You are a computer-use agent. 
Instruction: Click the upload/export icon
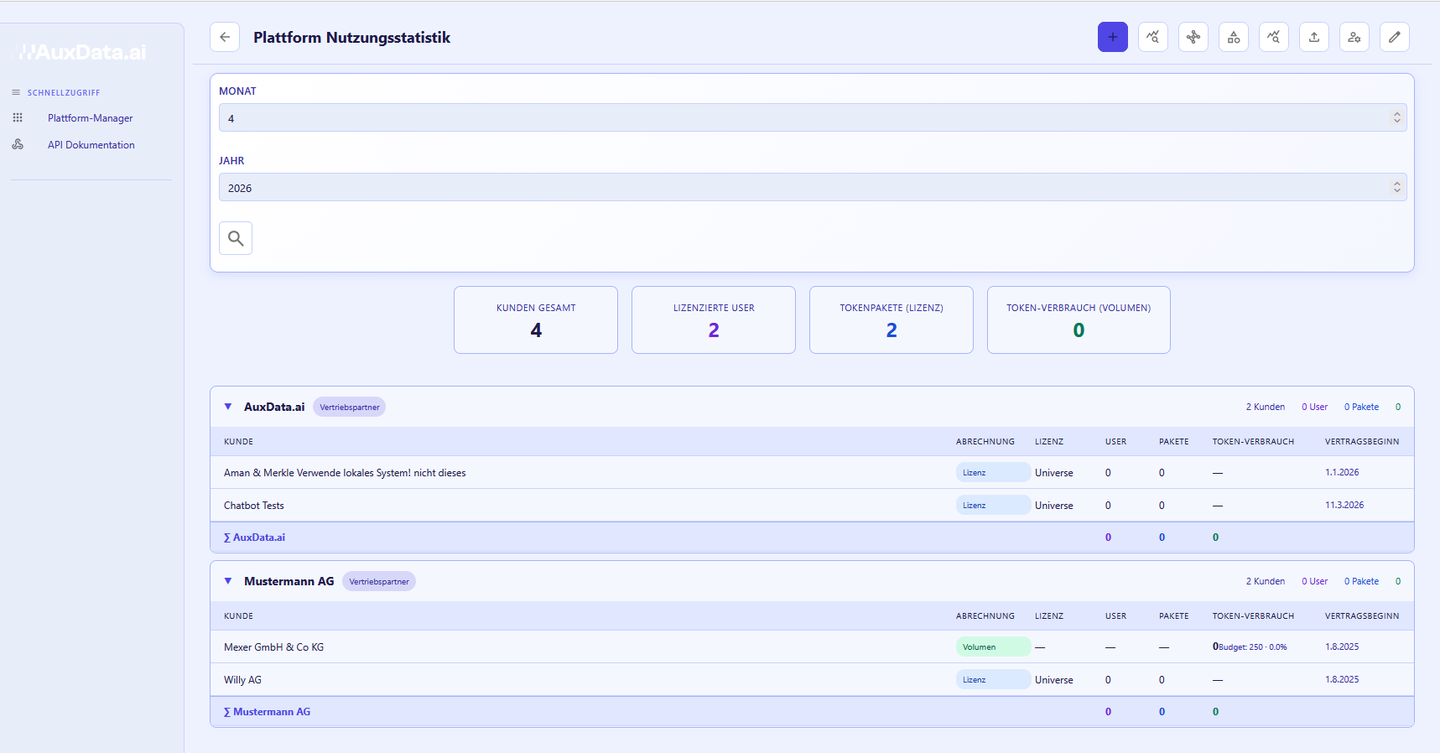point(1314,37)
